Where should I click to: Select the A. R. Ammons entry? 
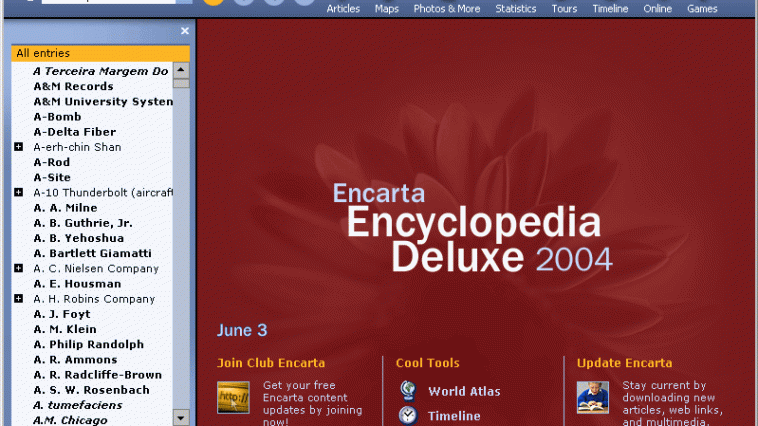coord(75,360)
